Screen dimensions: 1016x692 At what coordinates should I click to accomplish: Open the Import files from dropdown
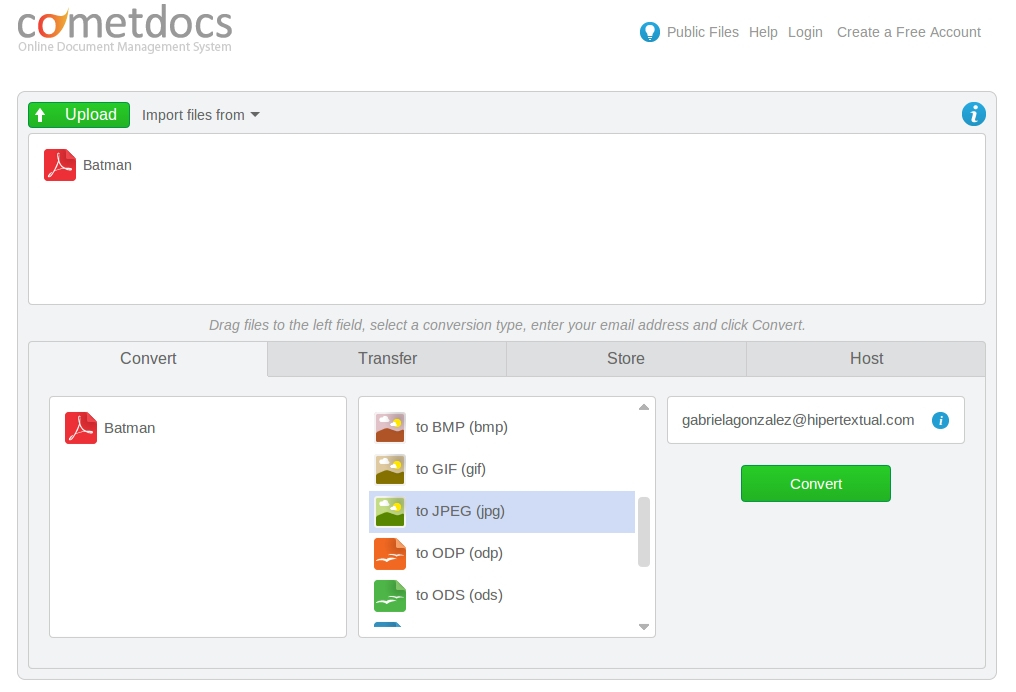[200, 114]
